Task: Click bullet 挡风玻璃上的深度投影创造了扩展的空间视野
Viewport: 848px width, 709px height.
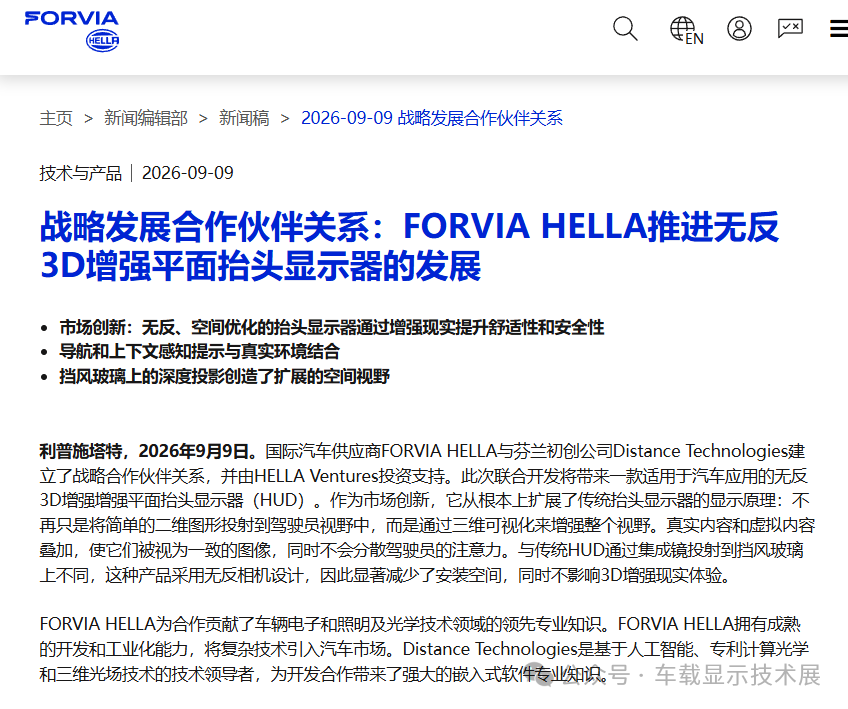Action: click(224, 376)
